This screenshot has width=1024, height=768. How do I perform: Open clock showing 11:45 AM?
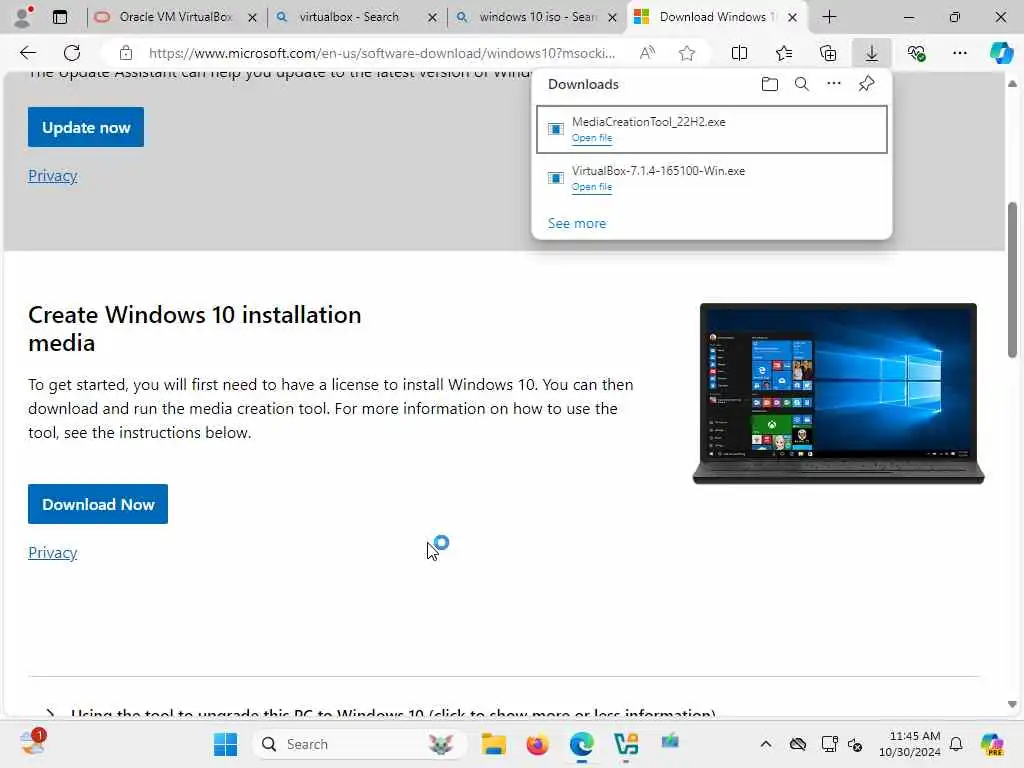coord(909,744)
